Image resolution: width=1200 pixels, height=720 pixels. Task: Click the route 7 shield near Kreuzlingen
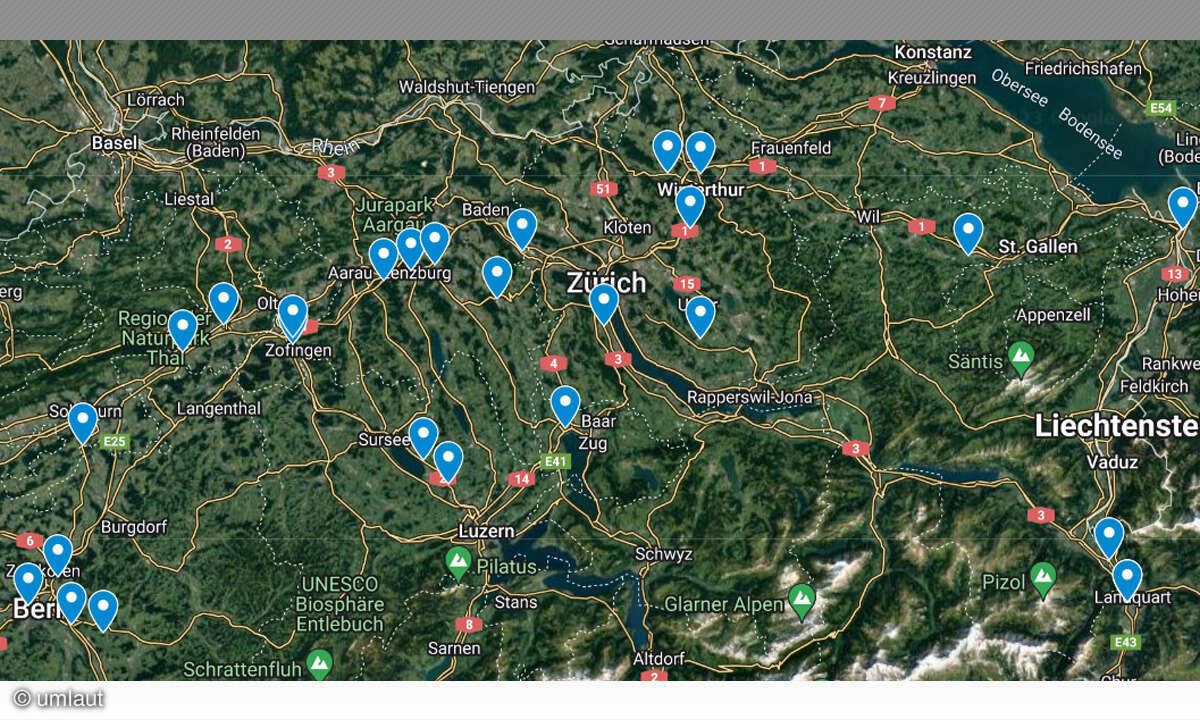coord(880,103)
